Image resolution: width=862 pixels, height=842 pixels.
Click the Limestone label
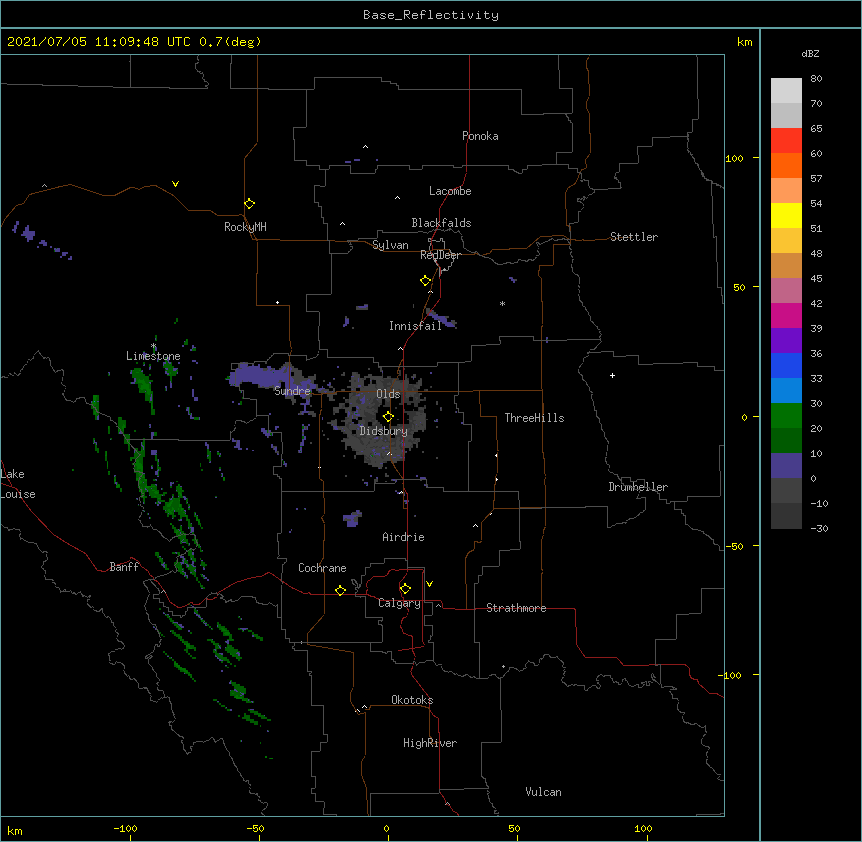coord(153,356)
